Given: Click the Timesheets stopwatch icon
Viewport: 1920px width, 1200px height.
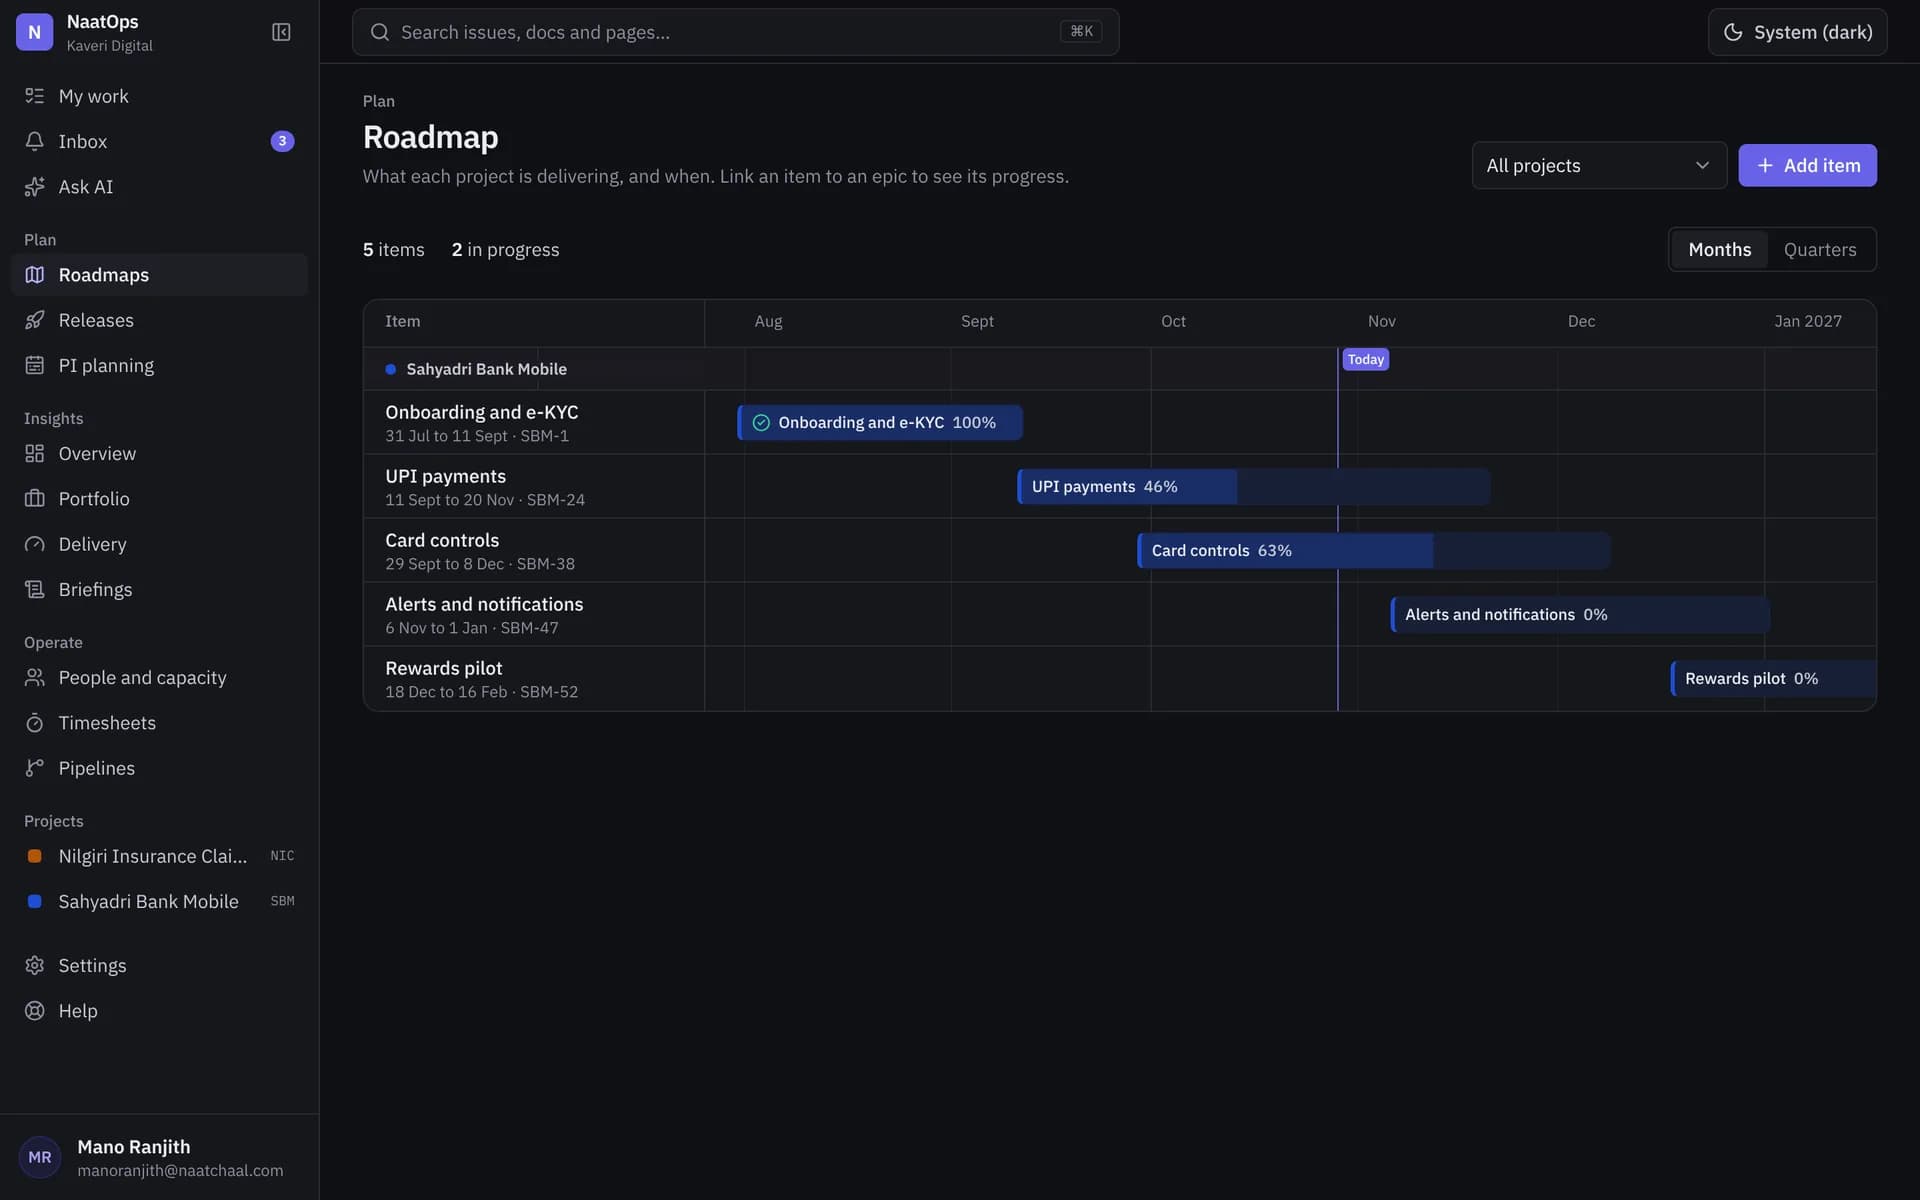Looking at the screenshot, I should 35,723.
